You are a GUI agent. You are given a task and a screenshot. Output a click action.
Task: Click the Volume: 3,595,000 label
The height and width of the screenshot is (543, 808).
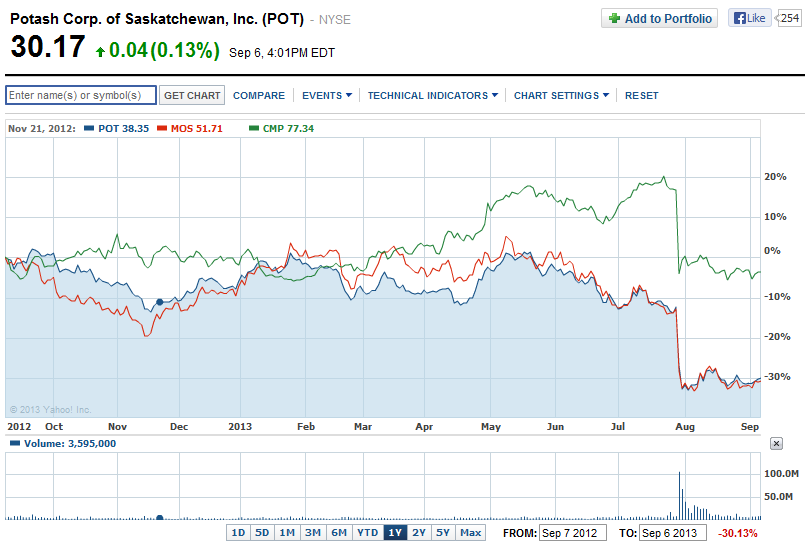tap(70, 444)
